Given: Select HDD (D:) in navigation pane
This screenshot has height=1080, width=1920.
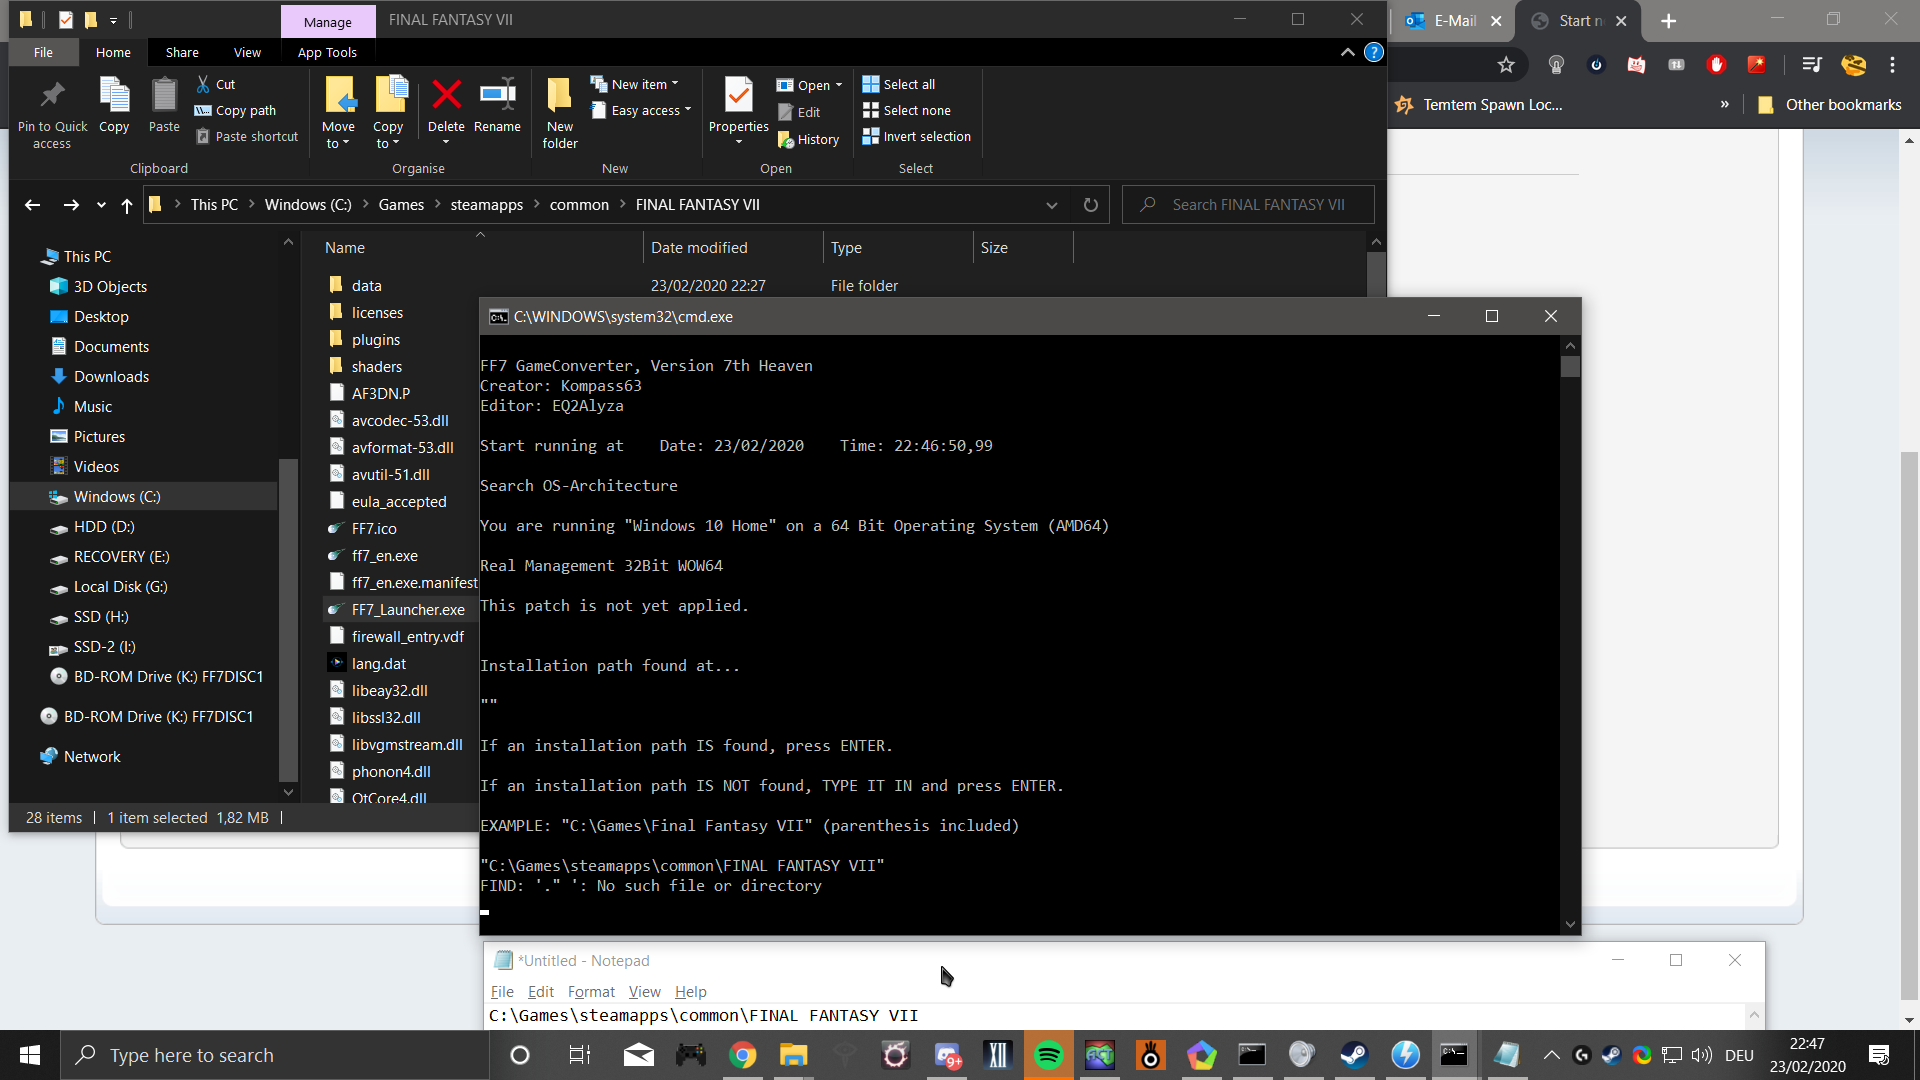Looking at the screenshot, I should (x=104, y=526).
